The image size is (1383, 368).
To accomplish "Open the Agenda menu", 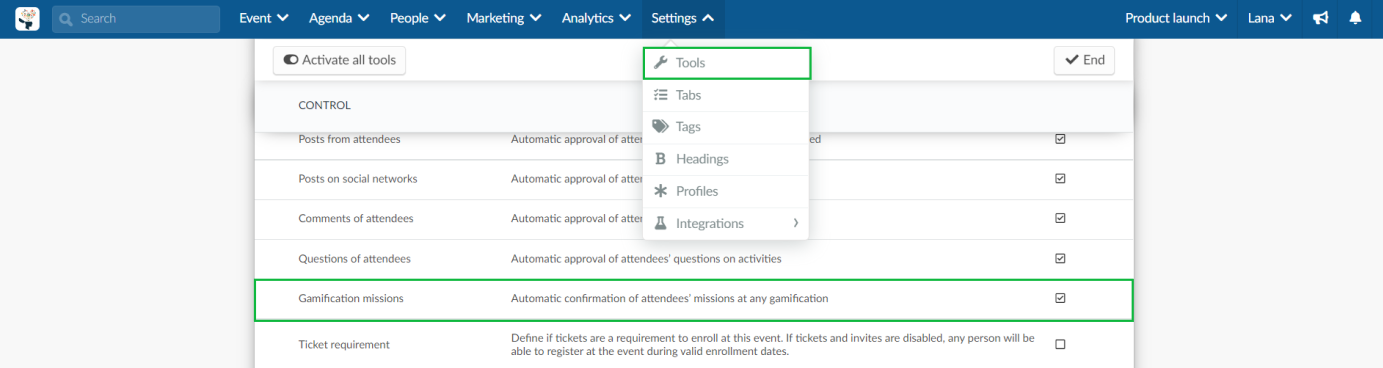I will (x=339, y=18).
